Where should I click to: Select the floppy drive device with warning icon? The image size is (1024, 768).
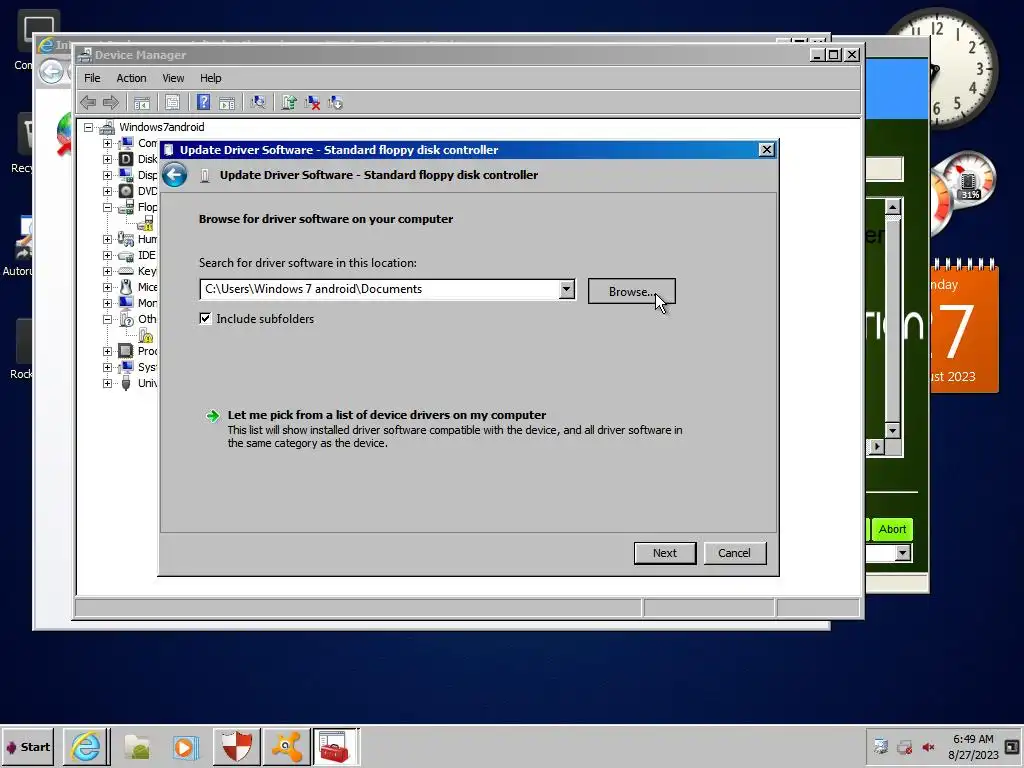pos(146,223)
